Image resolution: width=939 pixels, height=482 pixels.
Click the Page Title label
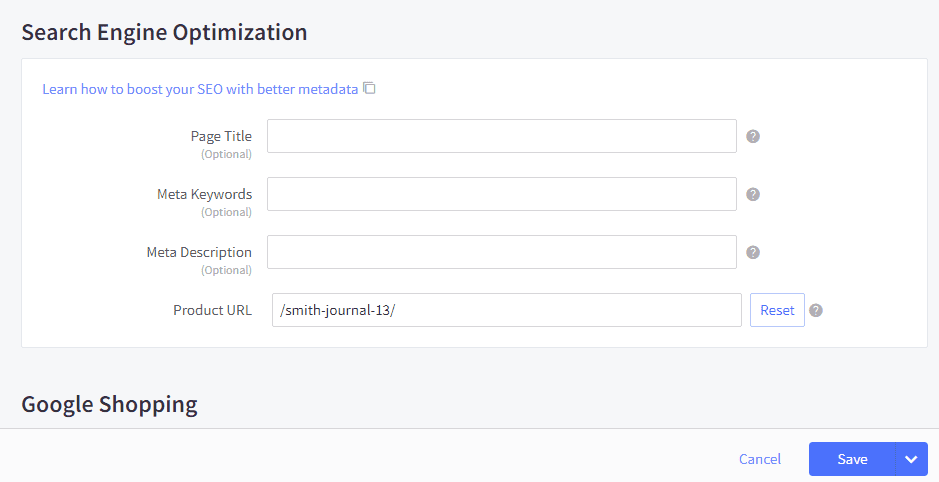coord(221,137)
